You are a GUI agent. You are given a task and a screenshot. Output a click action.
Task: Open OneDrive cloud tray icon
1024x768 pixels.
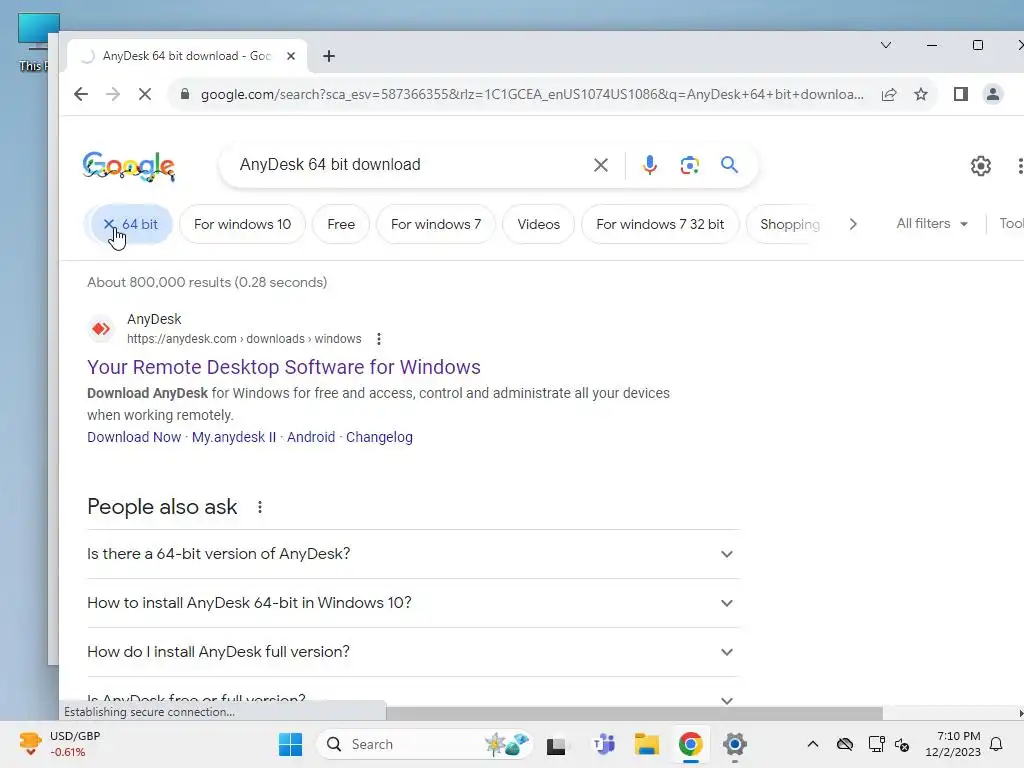[x=844, y=744]
